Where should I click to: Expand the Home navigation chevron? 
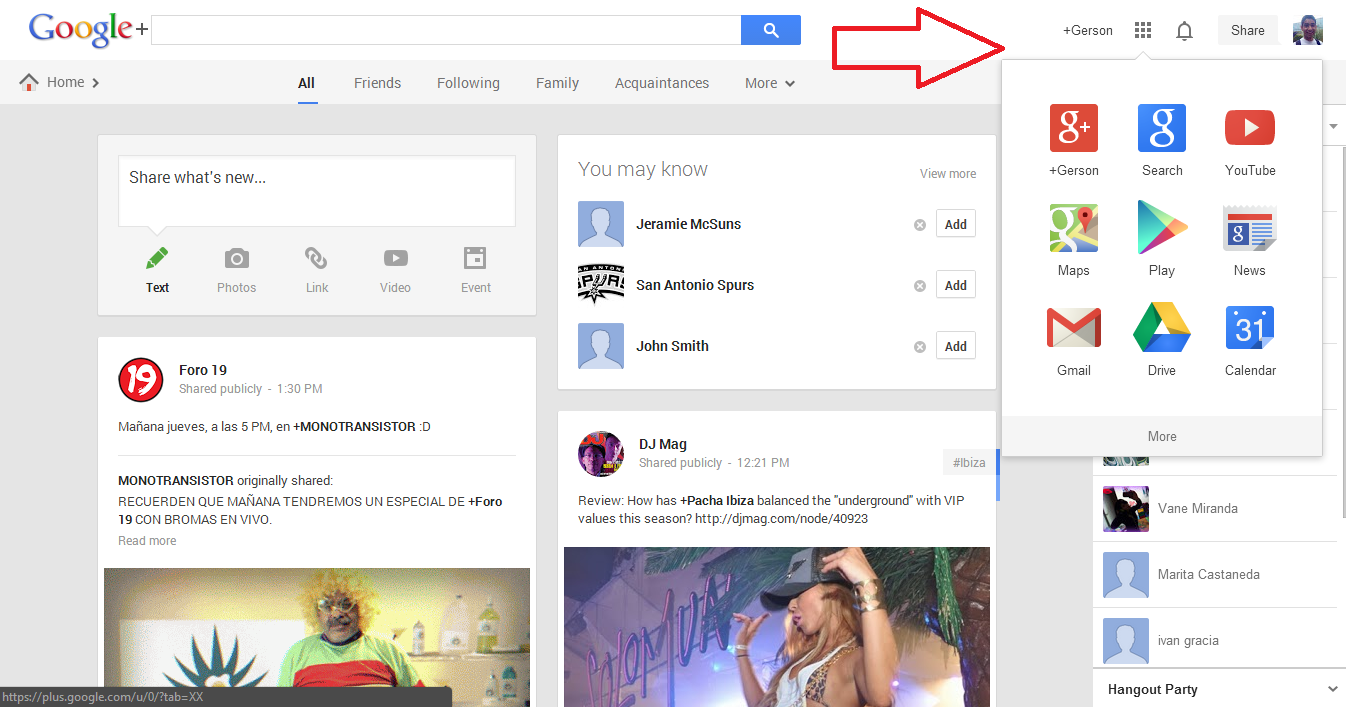[96, 83]
